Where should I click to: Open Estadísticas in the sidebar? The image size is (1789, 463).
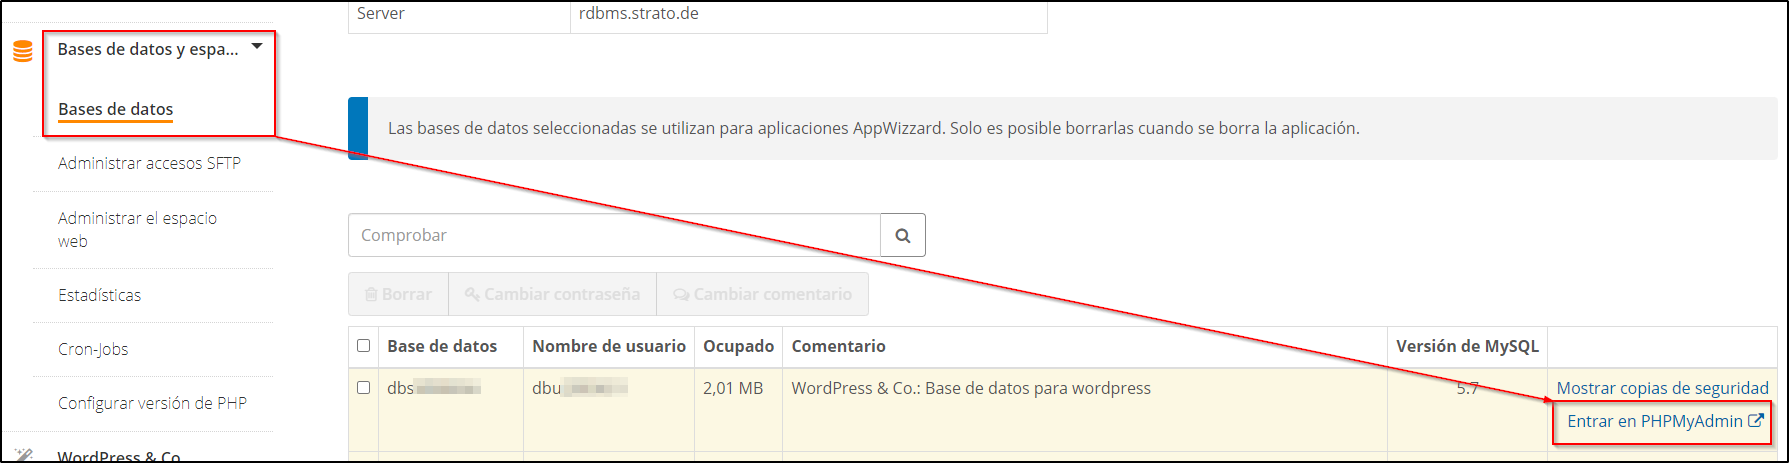click(x=99, y=295)
